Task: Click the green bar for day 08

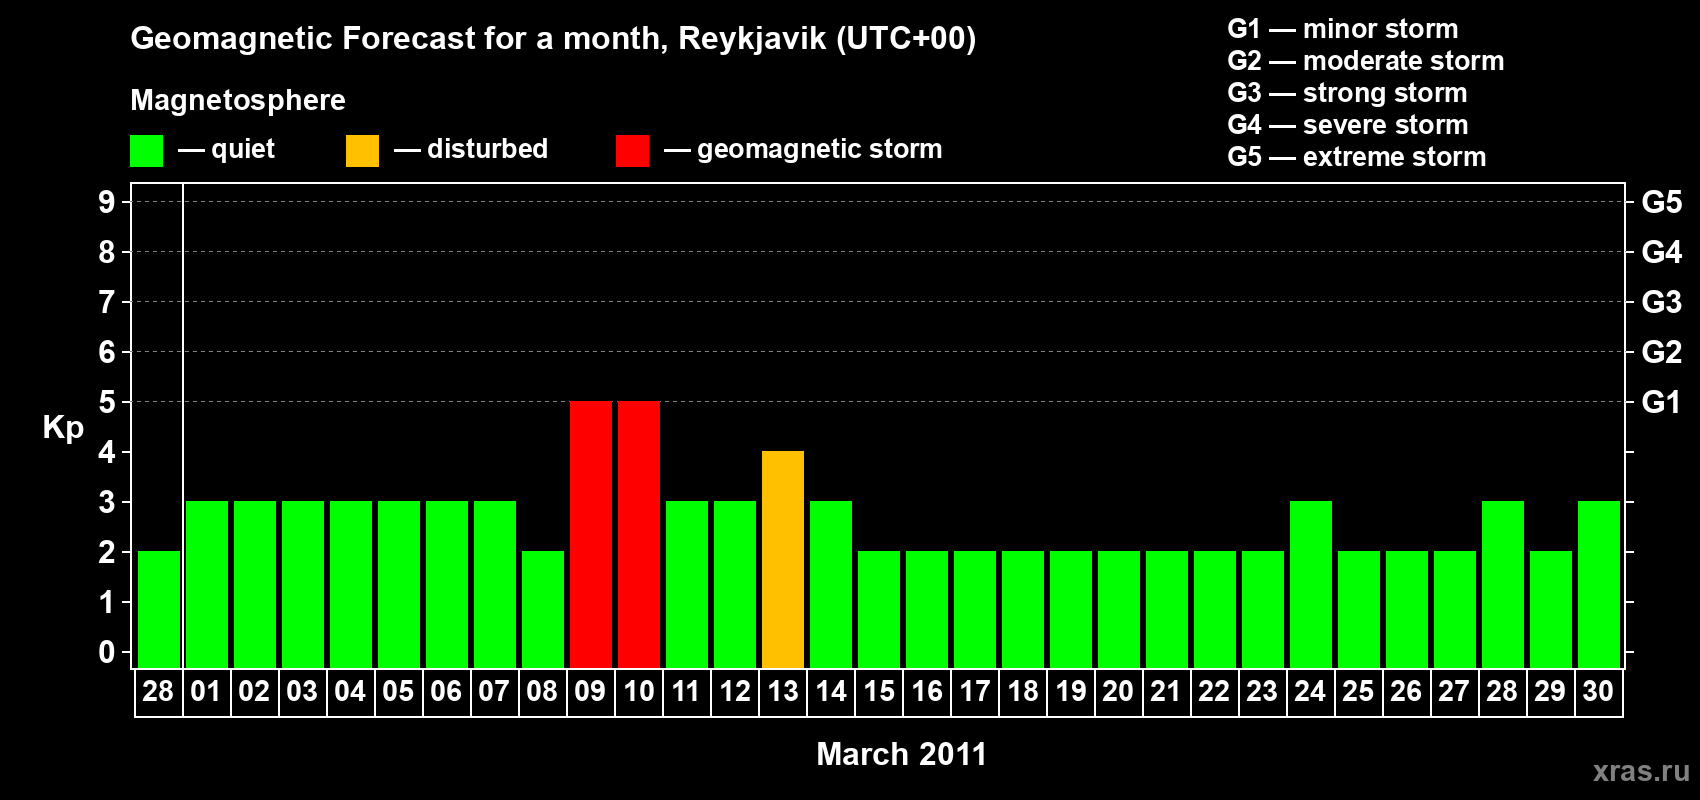Action: click(x=543, y=610)
